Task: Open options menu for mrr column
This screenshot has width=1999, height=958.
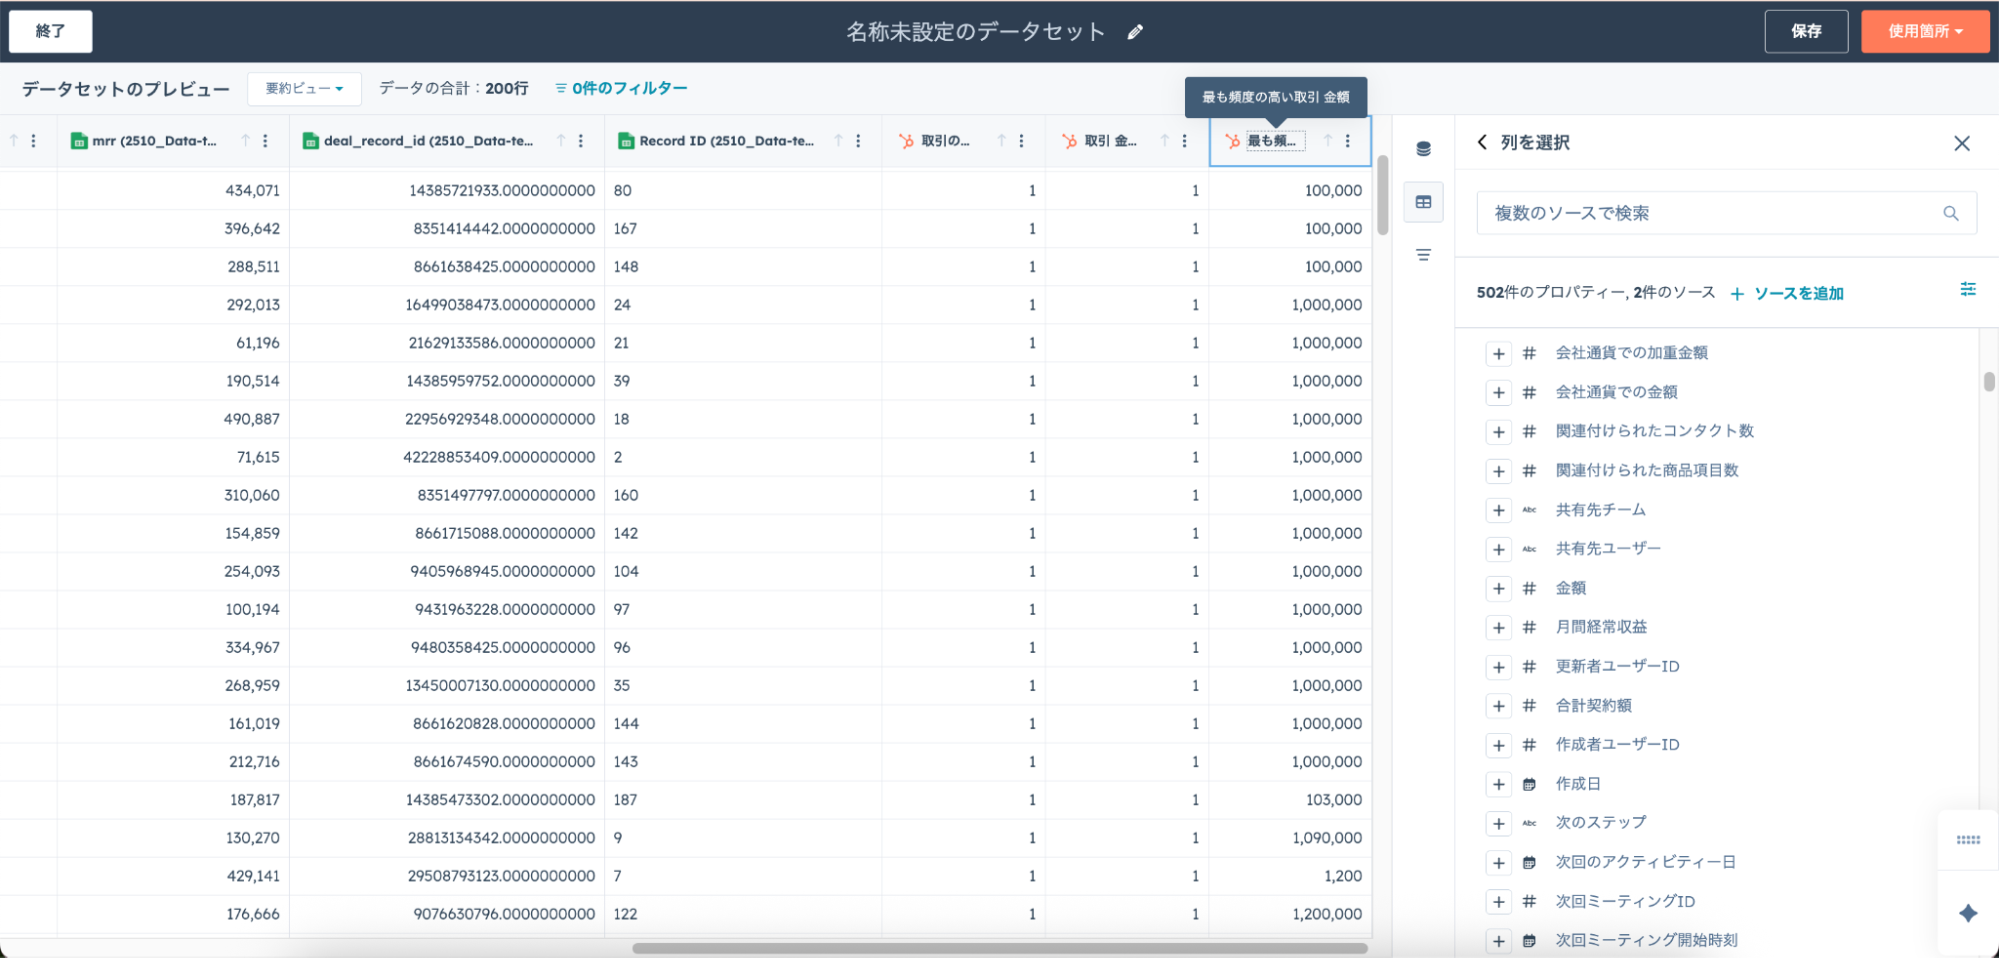Action: click(x=265, y=141)
